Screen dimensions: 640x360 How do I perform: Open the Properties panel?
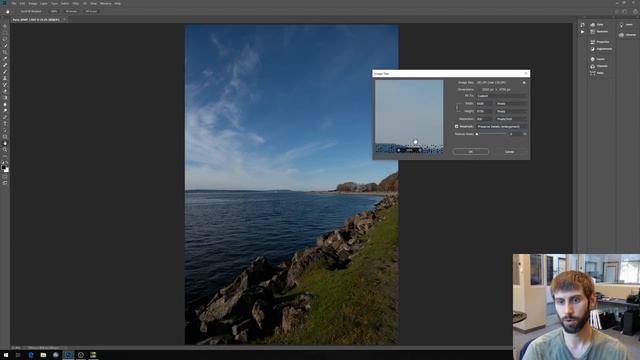click(x=600, y=42)
